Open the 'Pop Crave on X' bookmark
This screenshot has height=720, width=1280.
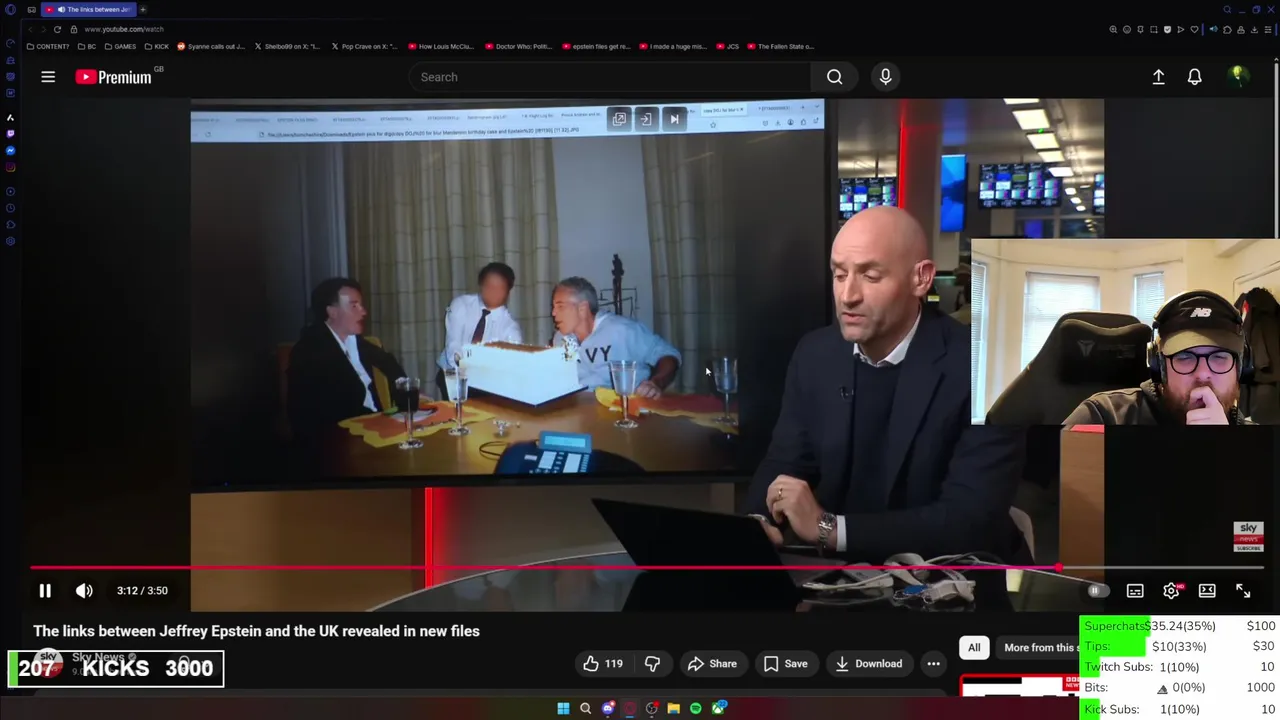pos(364,46)
